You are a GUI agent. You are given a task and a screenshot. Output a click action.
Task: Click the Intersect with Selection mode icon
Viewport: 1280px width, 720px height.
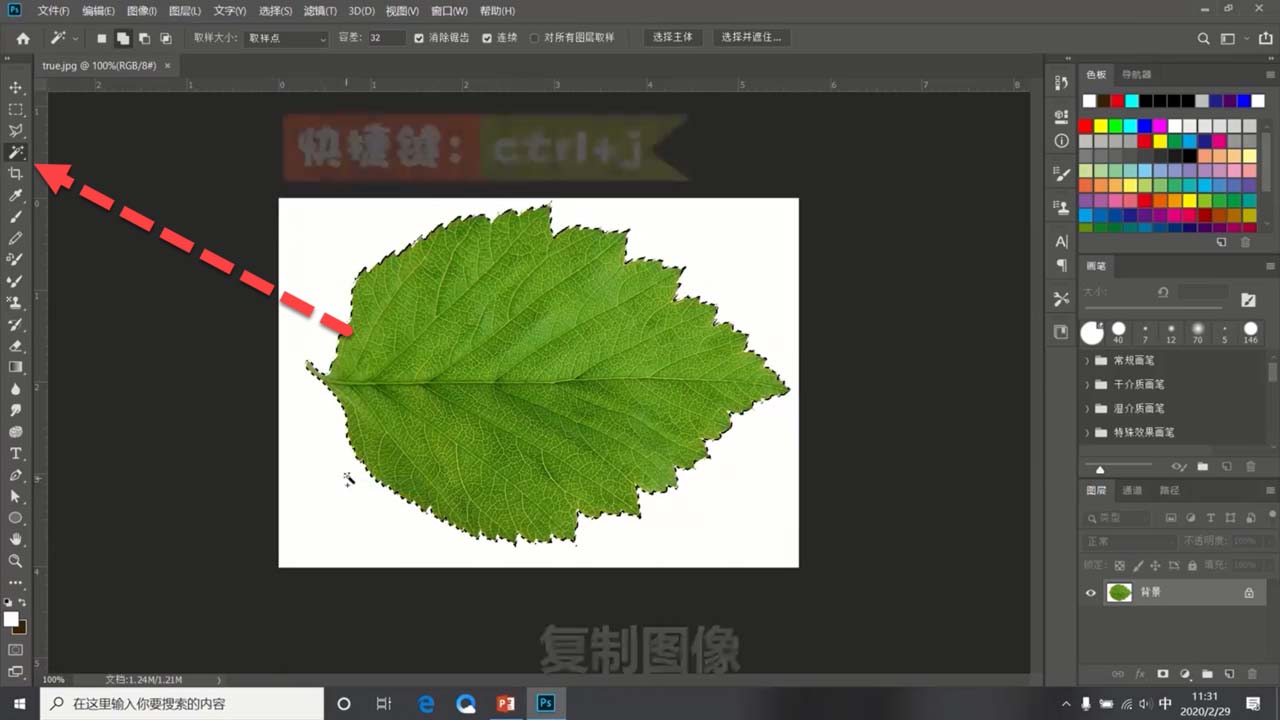point(166,38)
